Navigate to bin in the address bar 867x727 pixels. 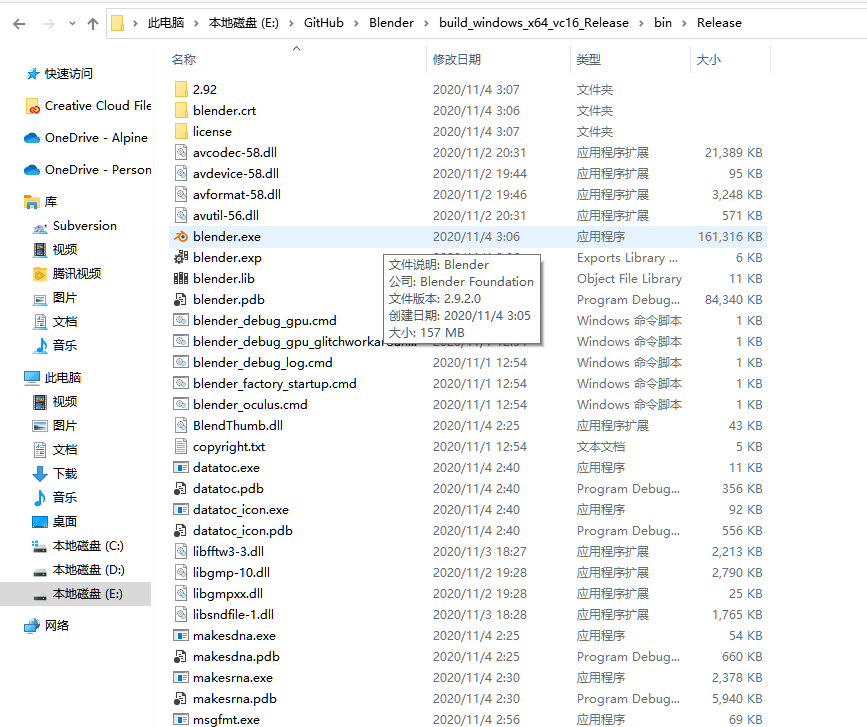point(663,23)
